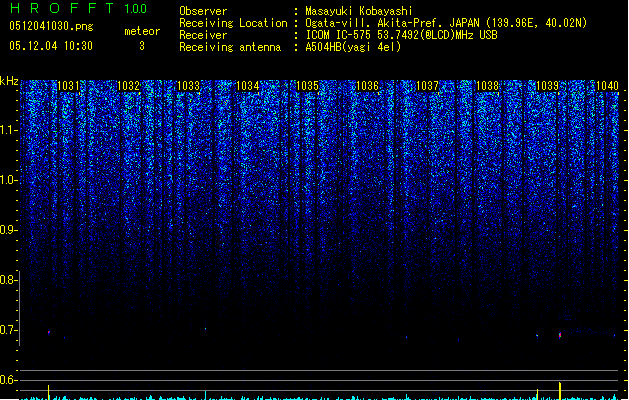Click the 1034 time marker
The width and height of the screenshot is (629, 400).
[x=248, y=86]
